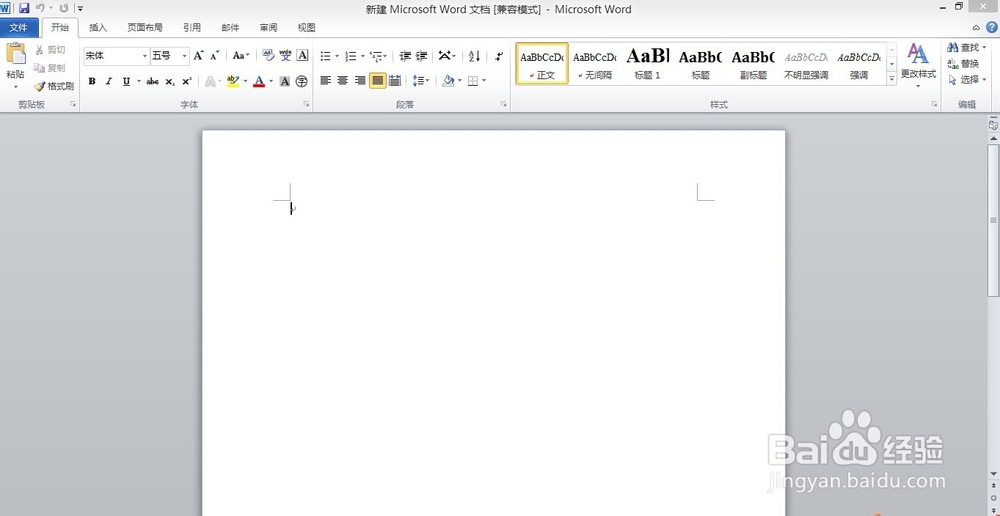Image resolution: width=1000 pixels, height=516 pixels.
Task: Show or hide paragraph marks
Action: tap(499, 56)
